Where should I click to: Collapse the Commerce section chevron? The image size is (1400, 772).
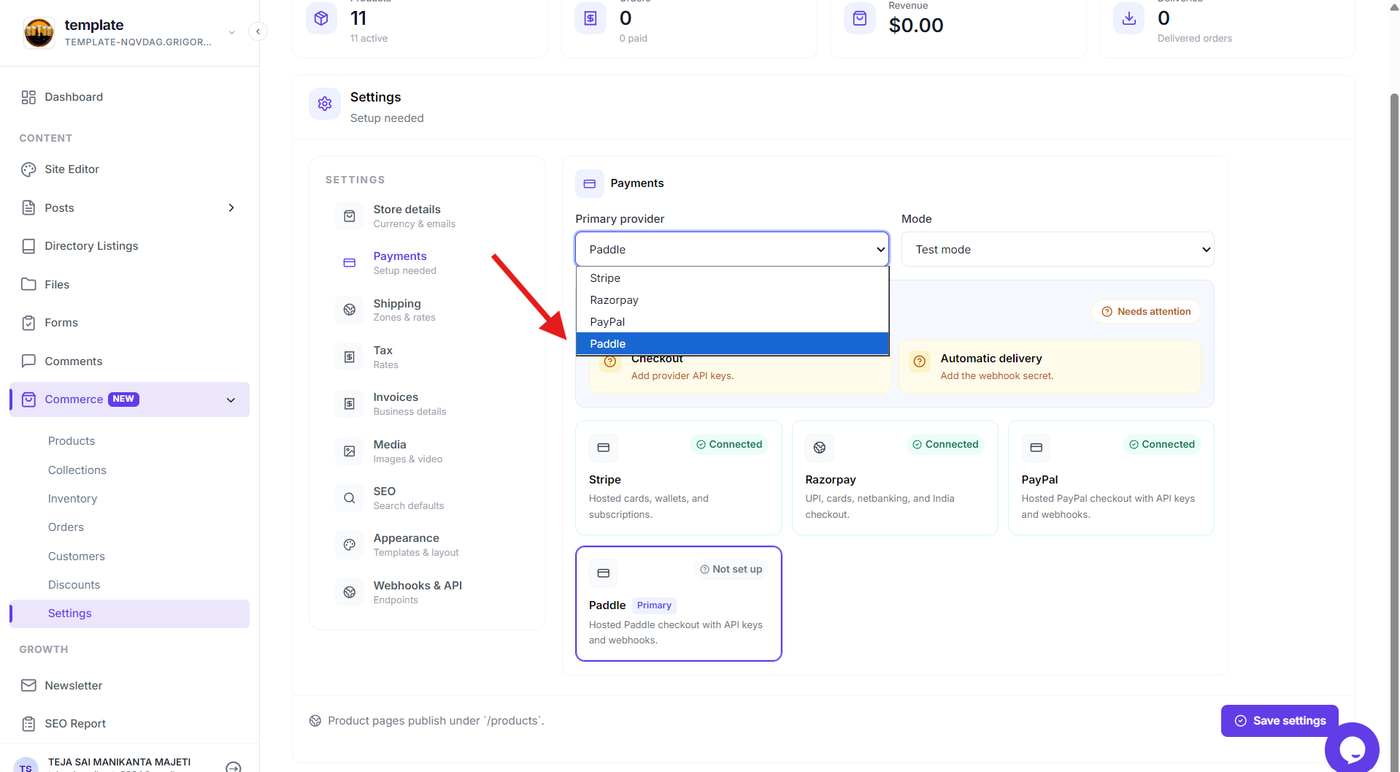click(x=231, y=400)
